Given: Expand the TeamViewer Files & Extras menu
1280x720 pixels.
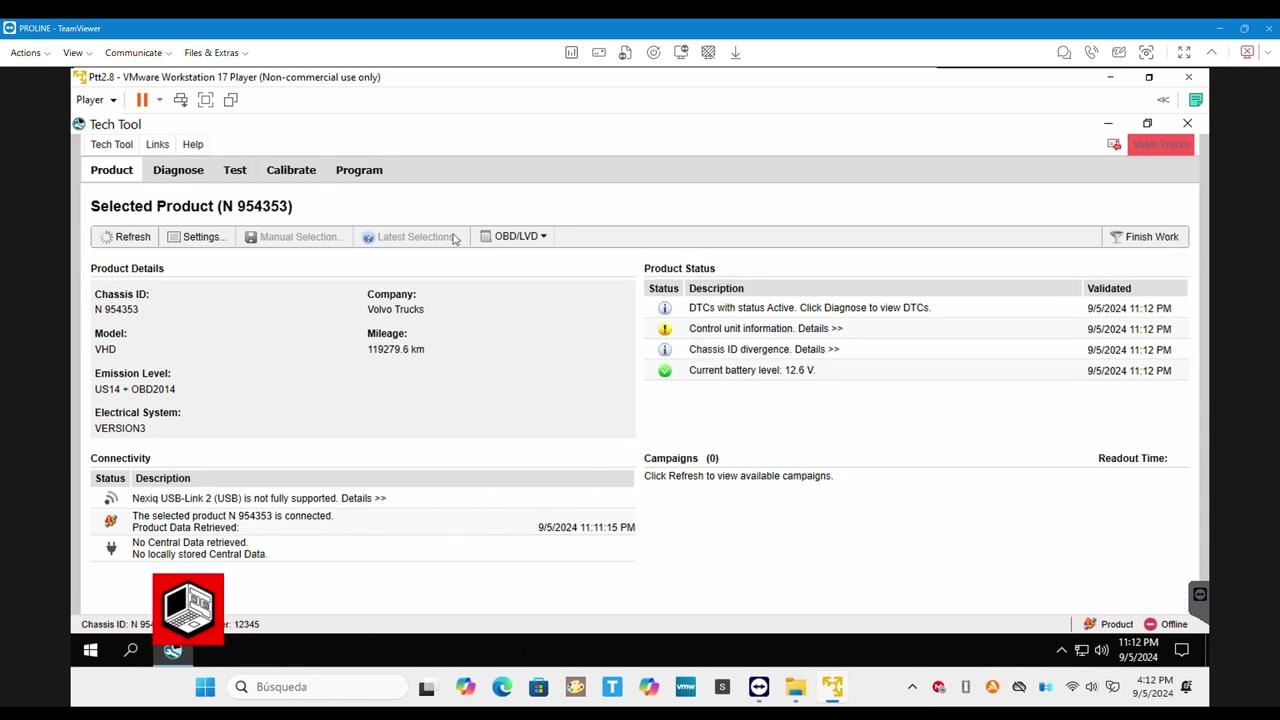Looking at the screenshot, I should click(216, 53).
